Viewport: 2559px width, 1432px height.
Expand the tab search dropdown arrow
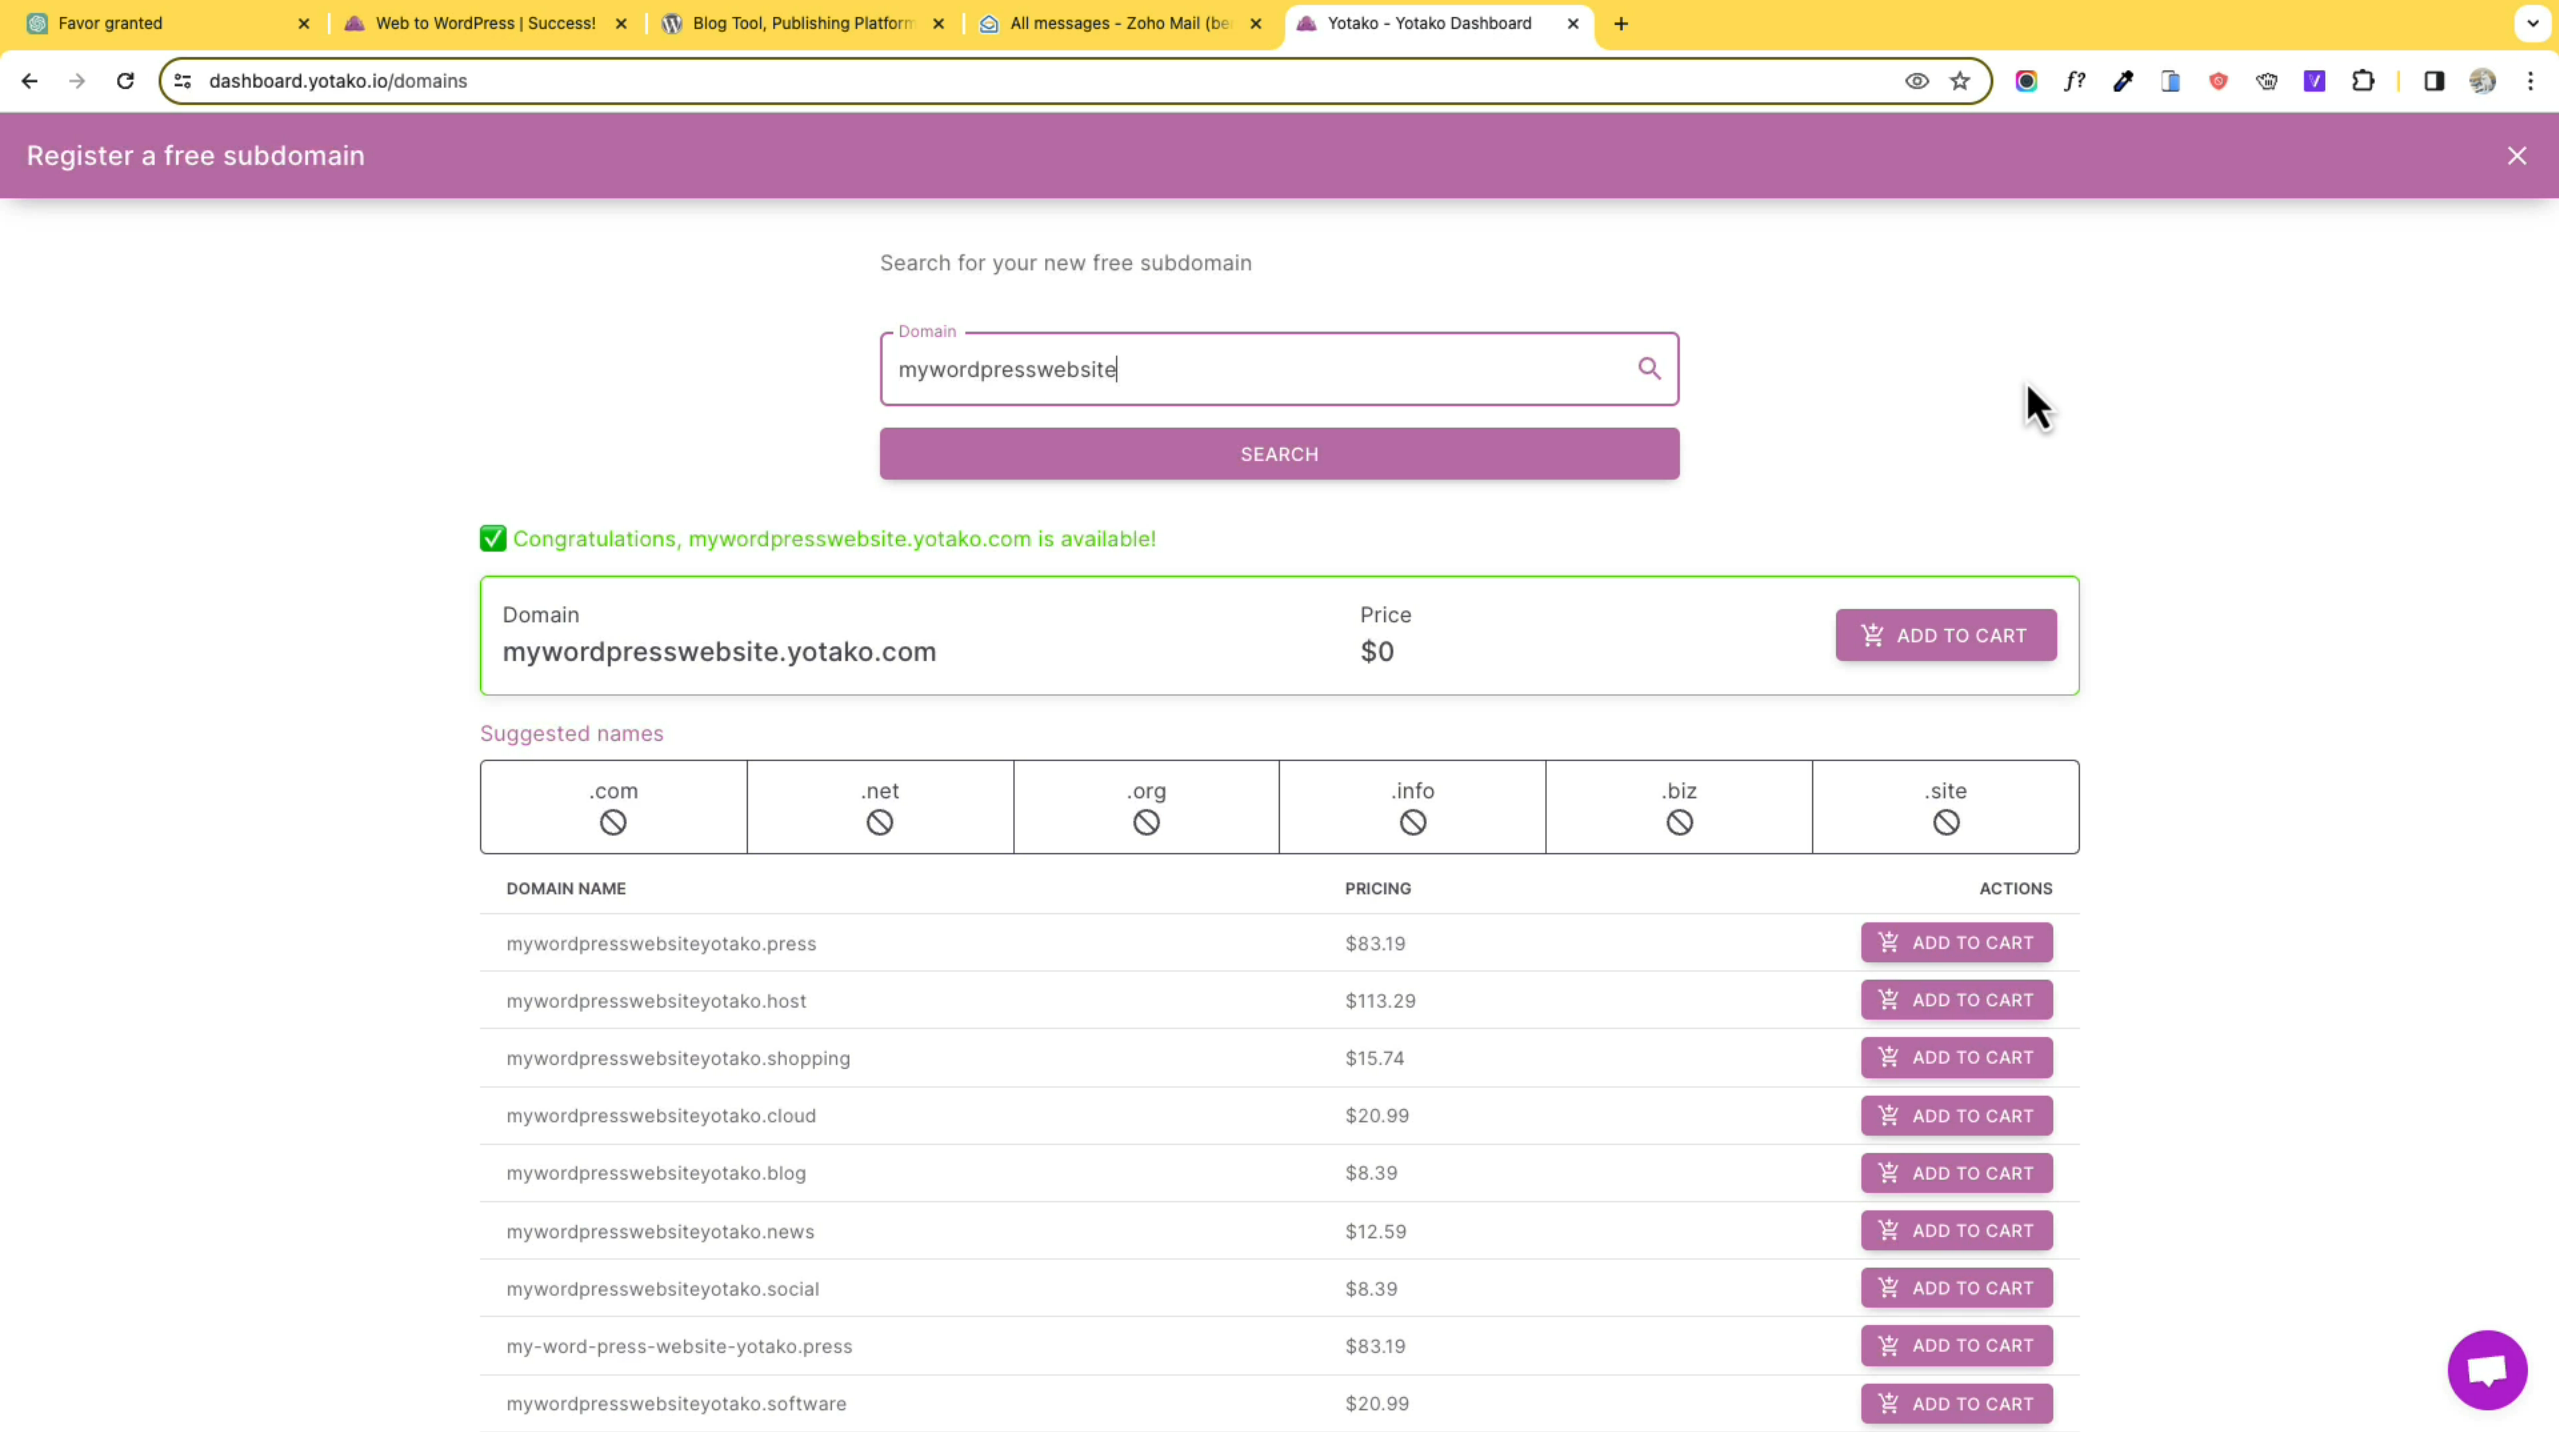(2532, 23)
